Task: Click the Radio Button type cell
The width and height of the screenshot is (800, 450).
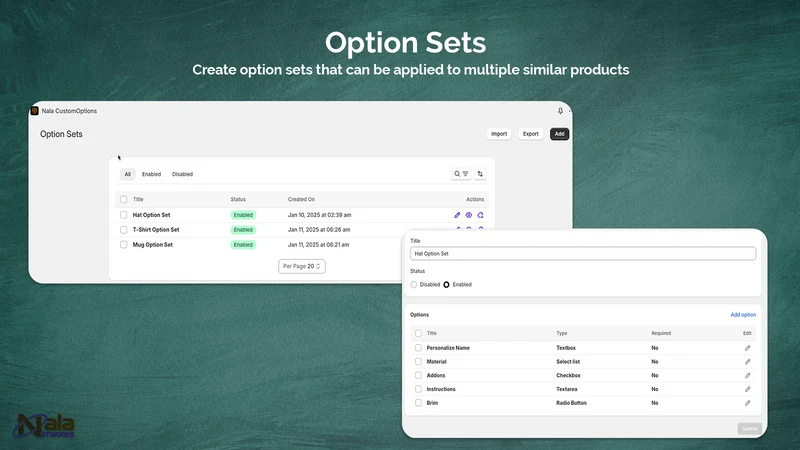Action: 571,403
